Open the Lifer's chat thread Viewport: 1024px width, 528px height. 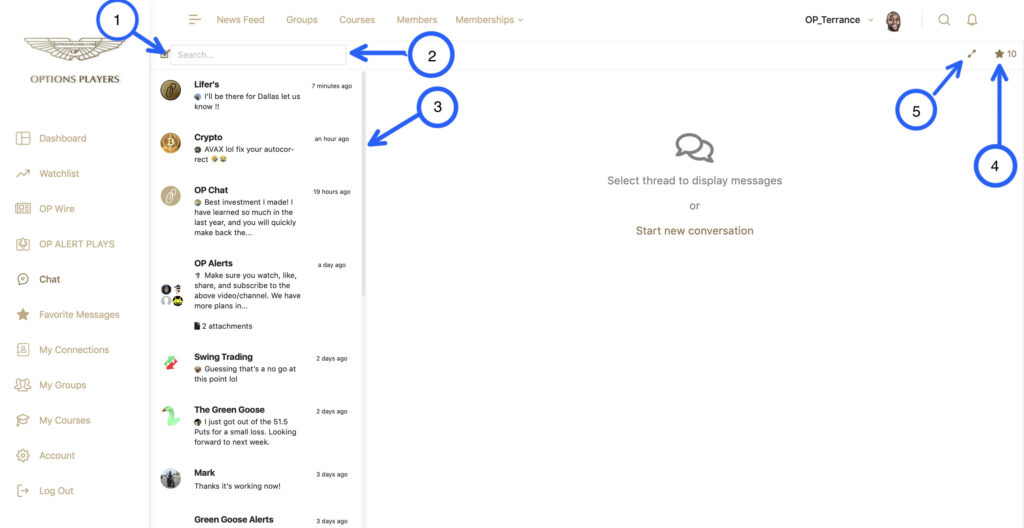click(257, 96)
